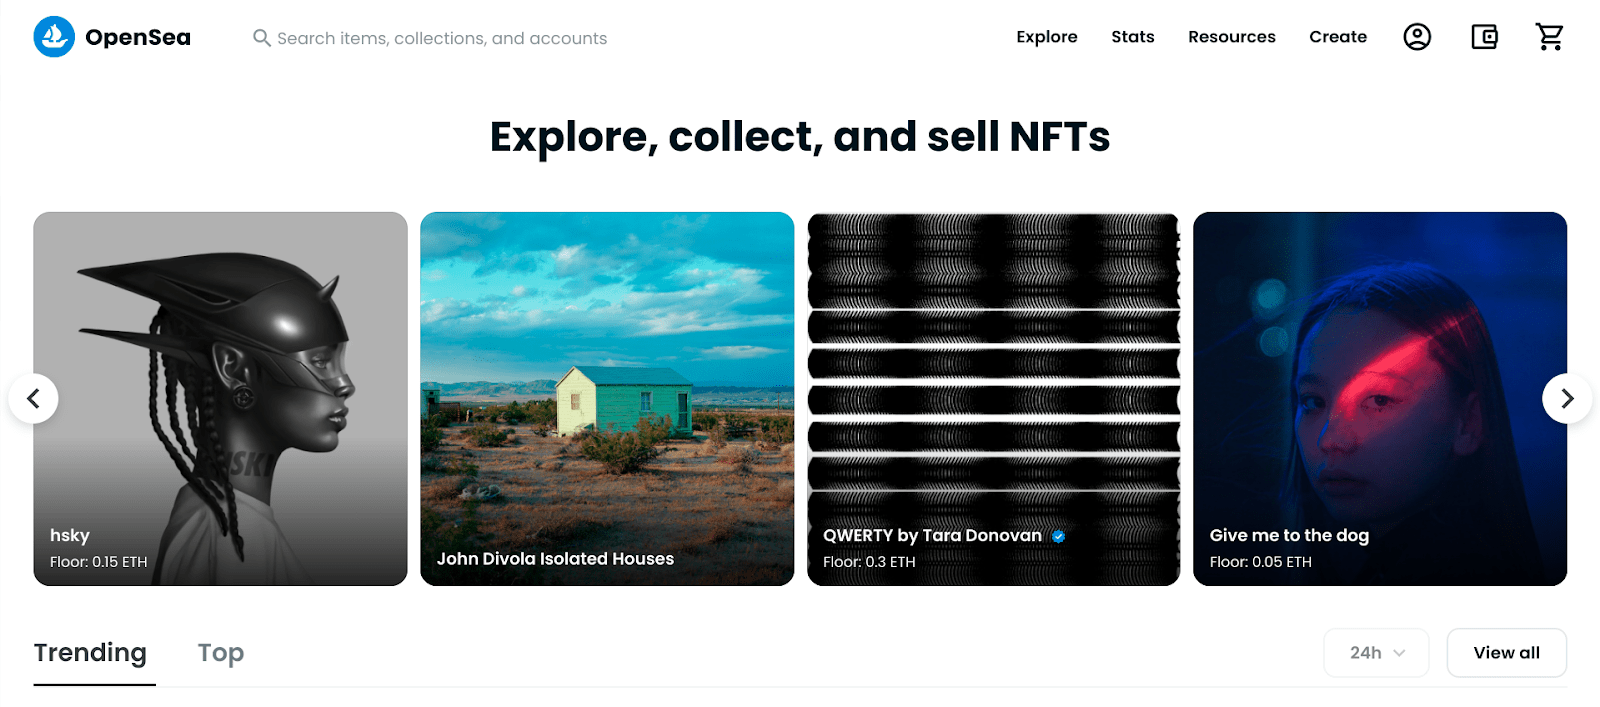This screenshot has height=707, width=1600.
Task: Open the wallet icon
Action: tap(1484, 37)
